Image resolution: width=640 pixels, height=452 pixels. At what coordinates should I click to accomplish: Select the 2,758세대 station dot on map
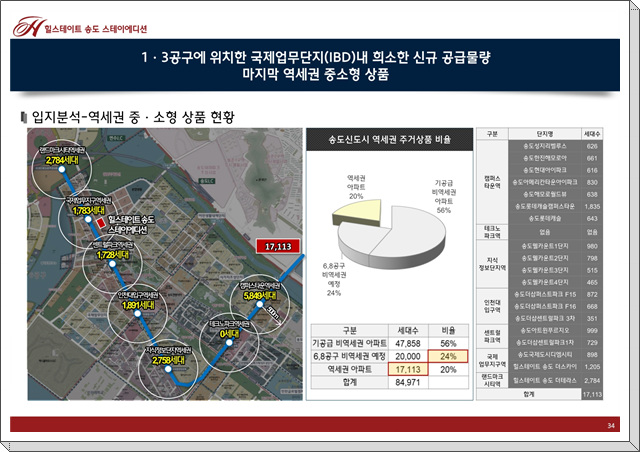168,369
